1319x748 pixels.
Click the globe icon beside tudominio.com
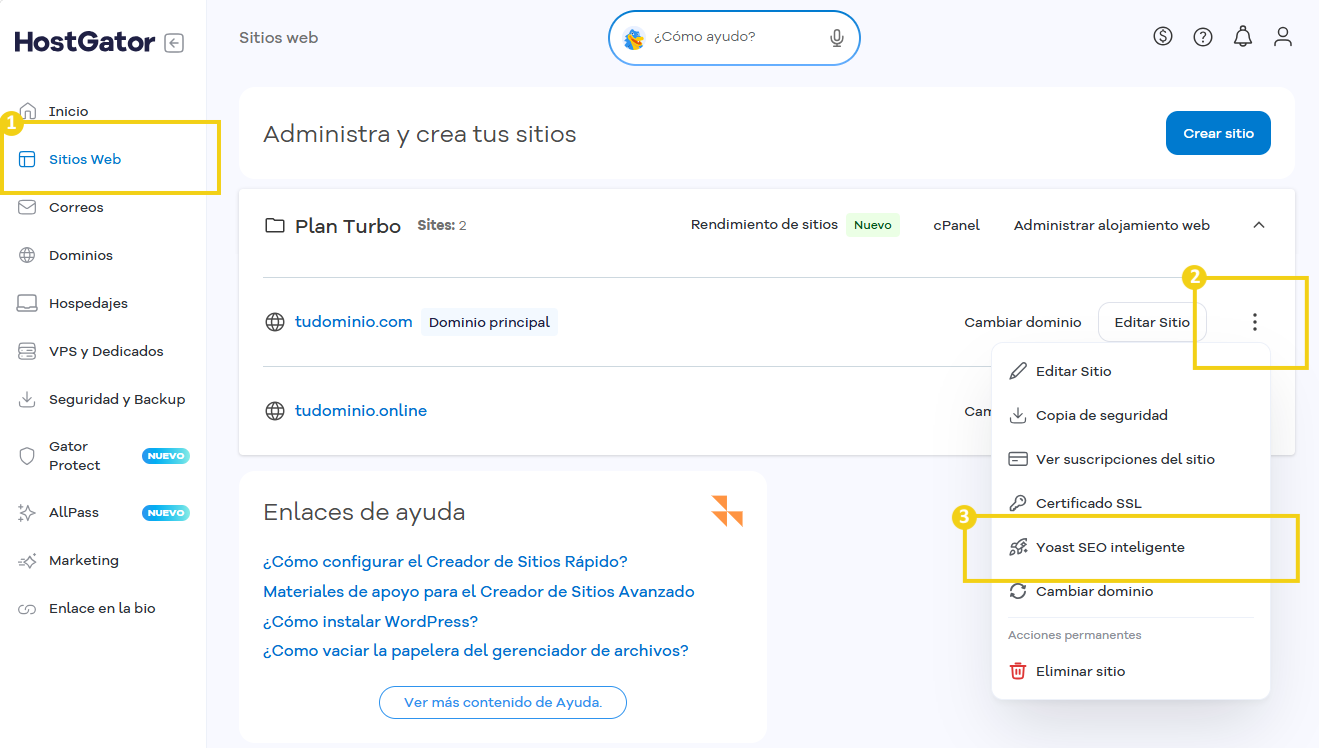(x=274, y=322)
